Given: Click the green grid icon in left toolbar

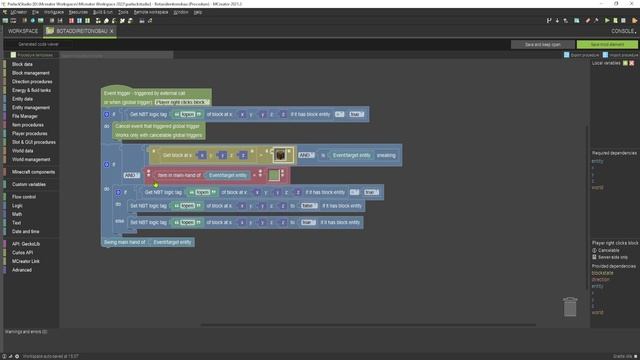Looking at the screenshot, I should [87, 20].
